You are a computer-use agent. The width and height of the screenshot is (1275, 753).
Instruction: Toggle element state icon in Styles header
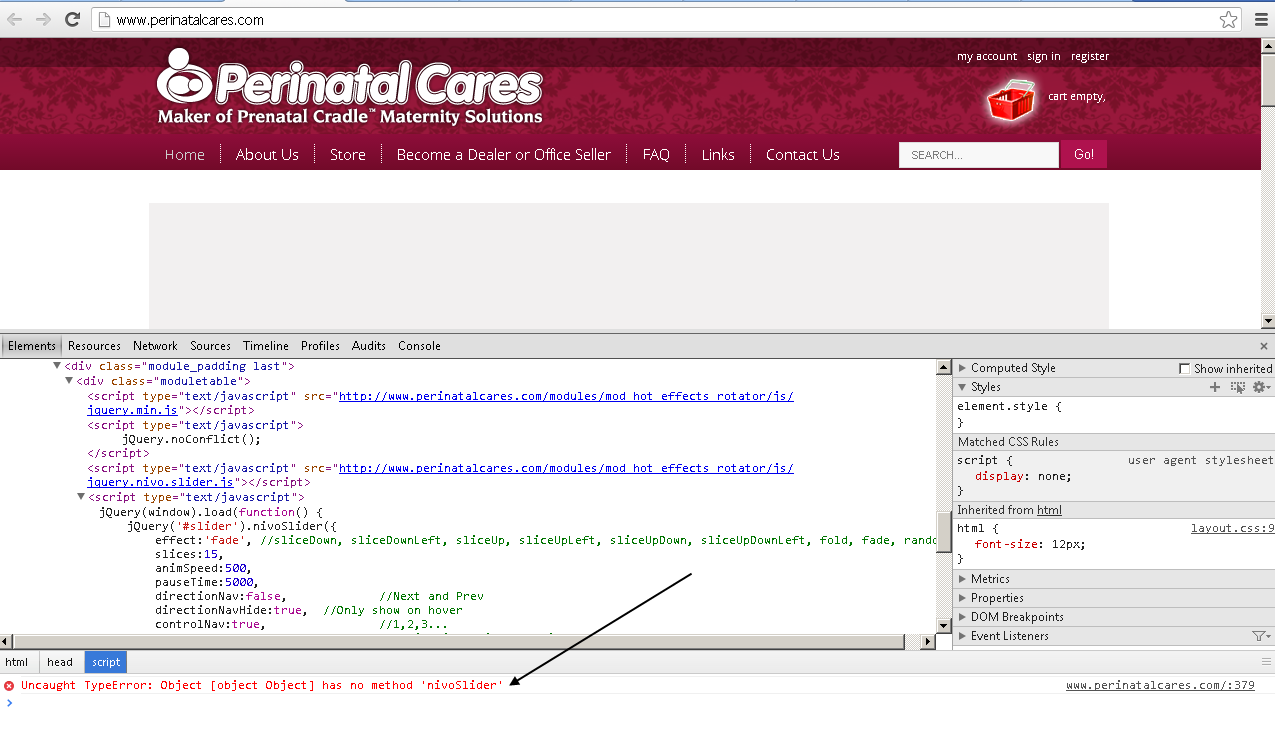1238,387
